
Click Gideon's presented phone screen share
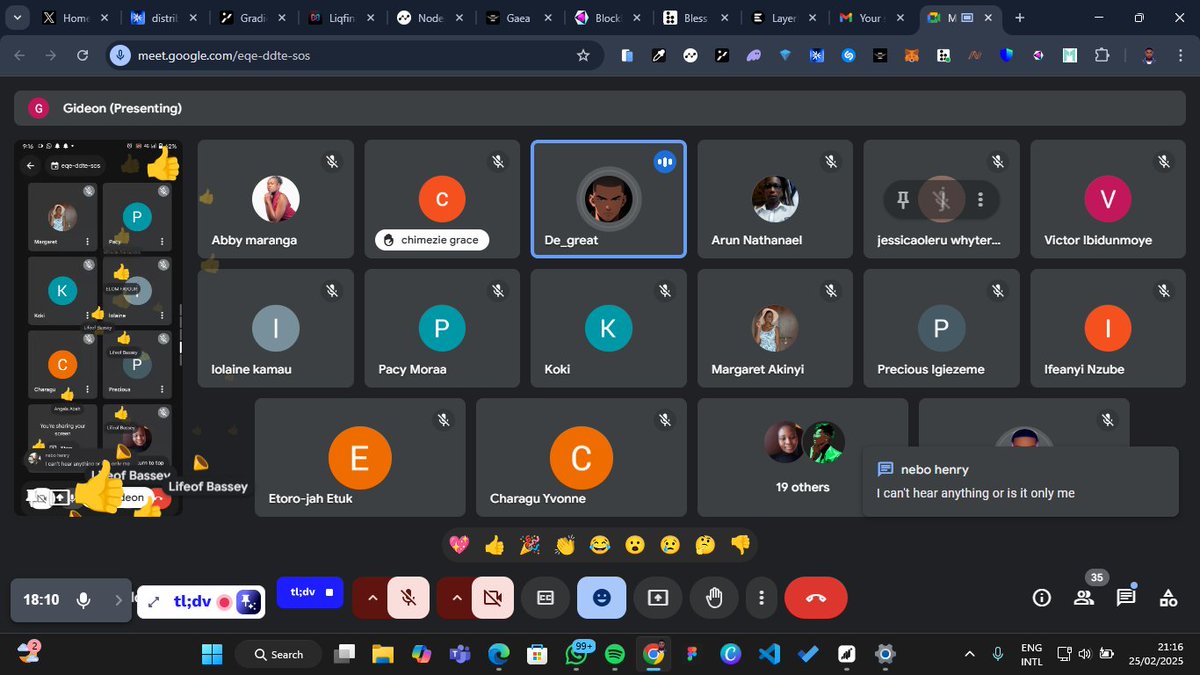coord(98,328)
